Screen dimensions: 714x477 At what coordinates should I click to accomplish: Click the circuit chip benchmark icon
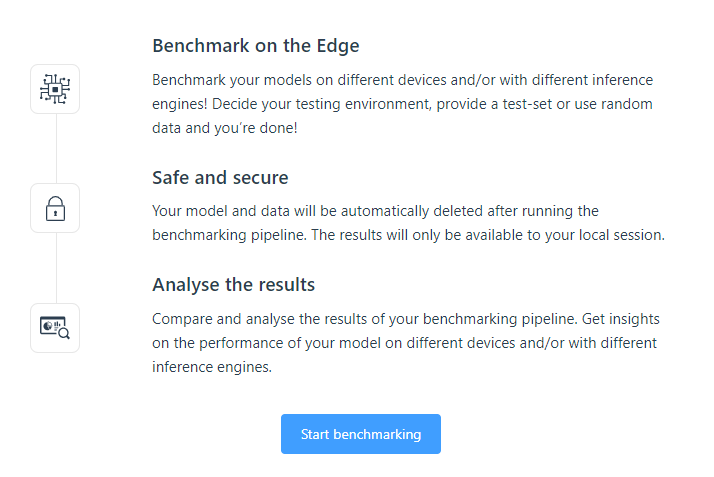55,89
